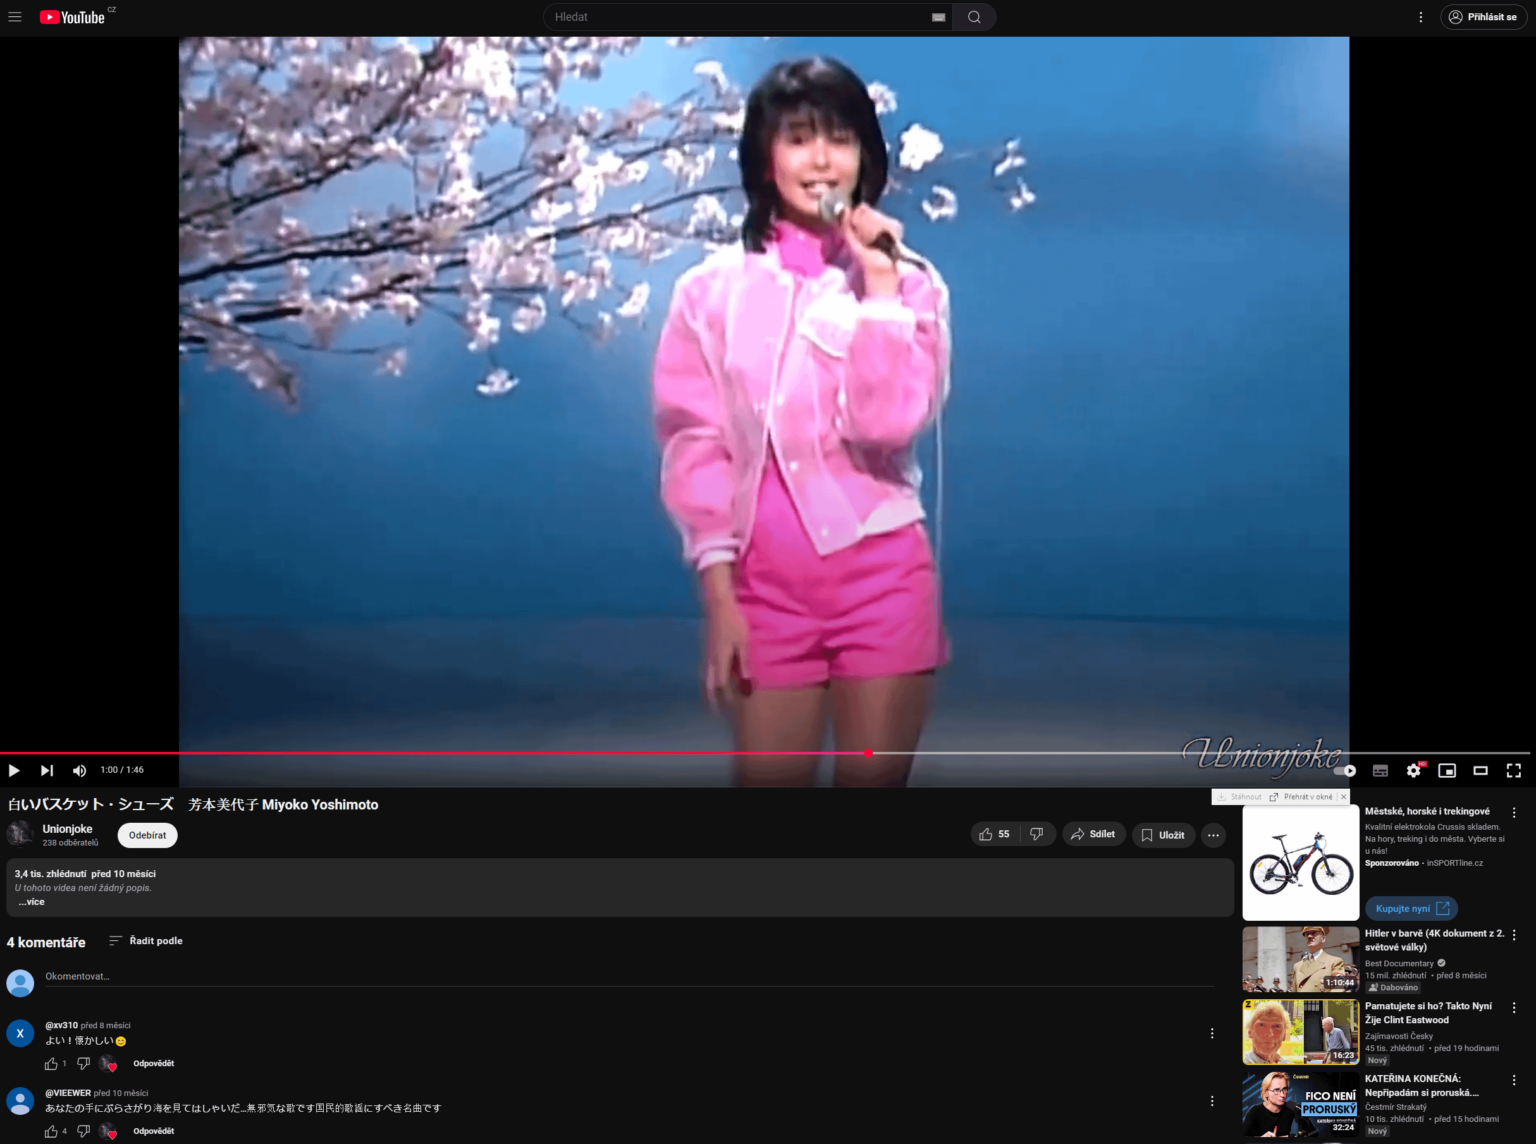Image resolution: width=1536 pixels, height=1144 pixels.
Task: Switch to miniplayer mode
Action: (x=1447, y=770)
